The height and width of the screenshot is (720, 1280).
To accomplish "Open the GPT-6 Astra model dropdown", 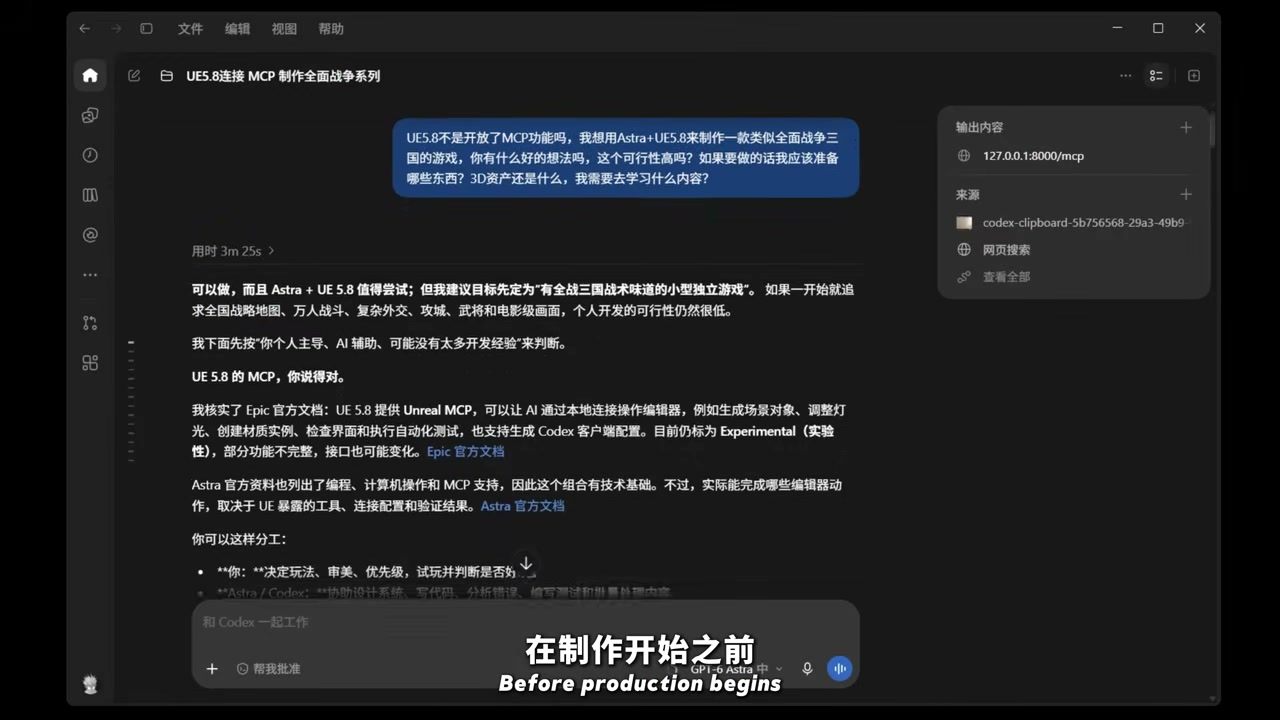I will click(x=737, y=669).
